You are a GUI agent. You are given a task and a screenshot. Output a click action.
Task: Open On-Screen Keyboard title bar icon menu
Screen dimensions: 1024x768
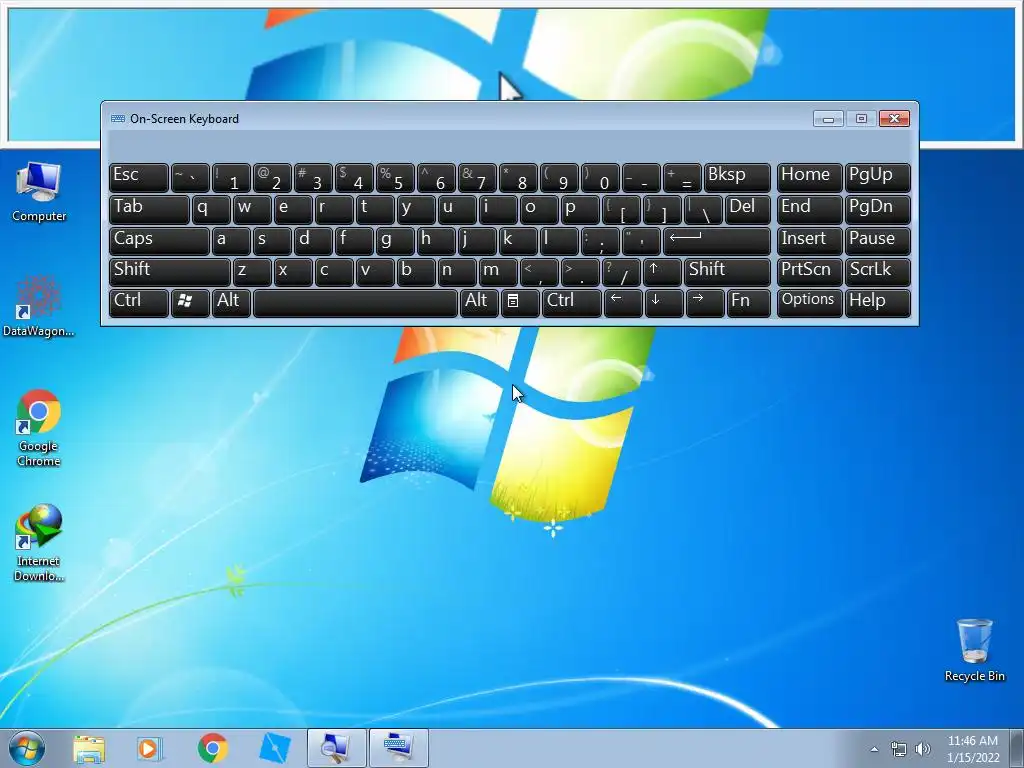(x=118, y=119)
